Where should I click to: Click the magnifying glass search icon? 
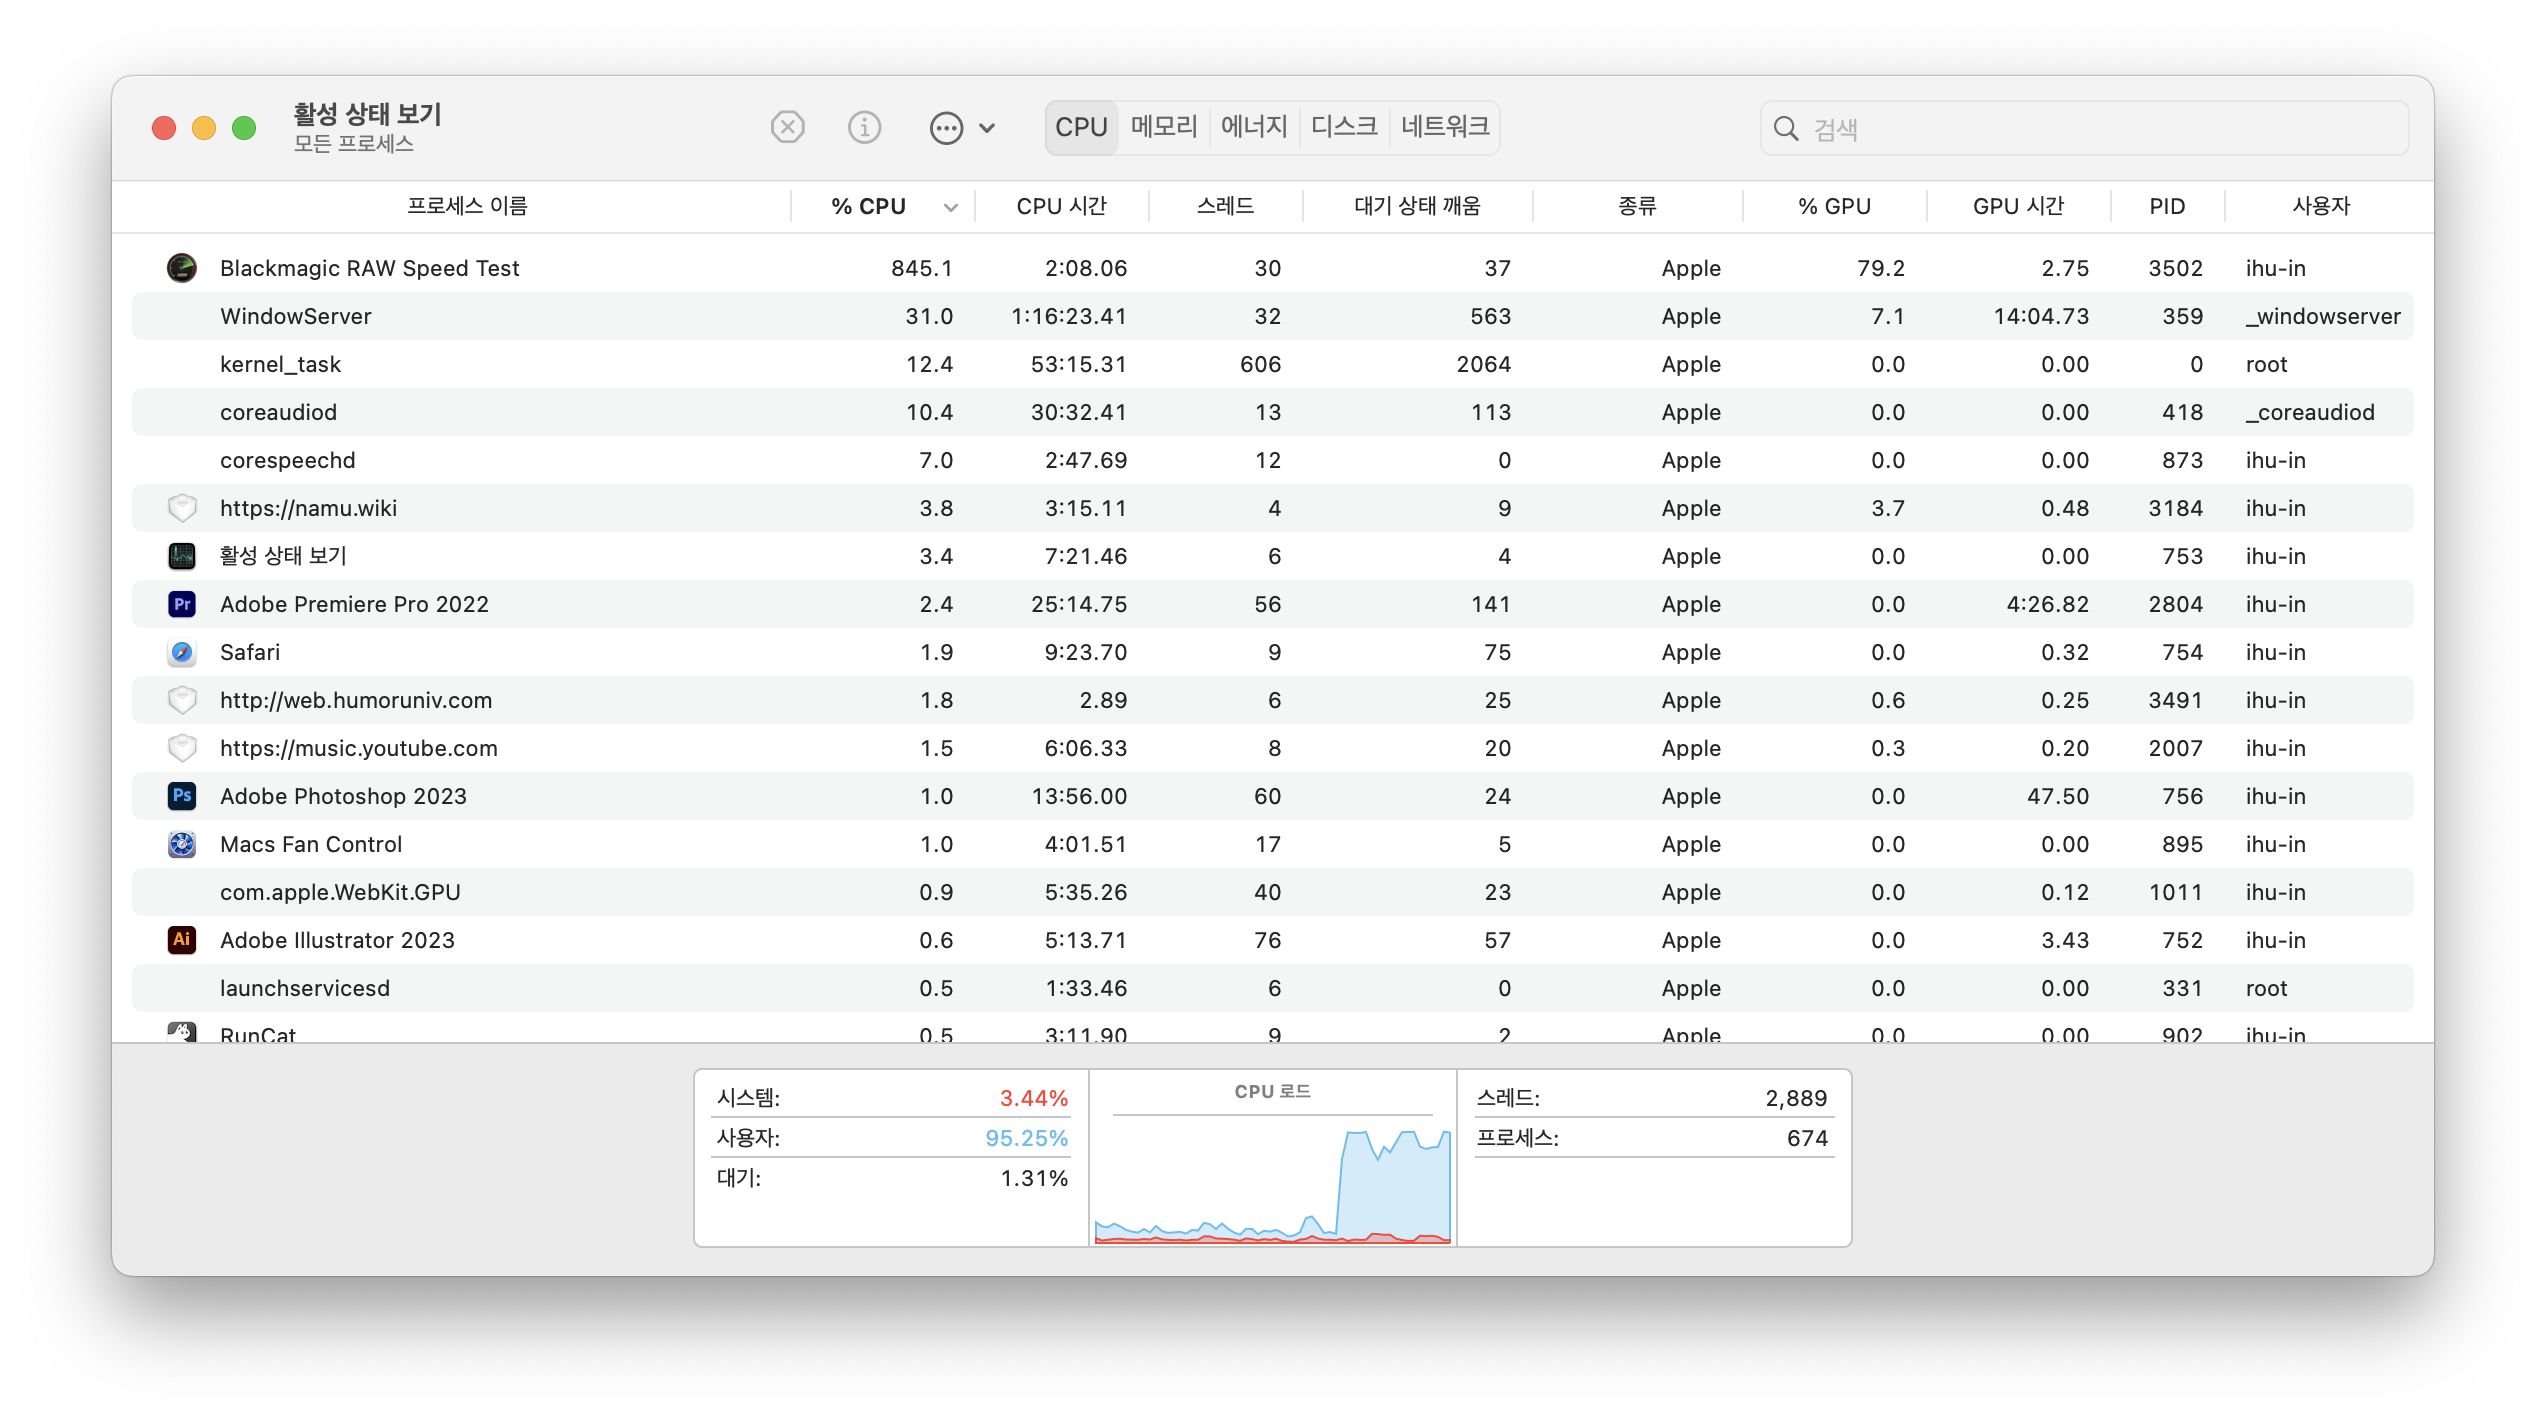click(x=1785, y=129)
